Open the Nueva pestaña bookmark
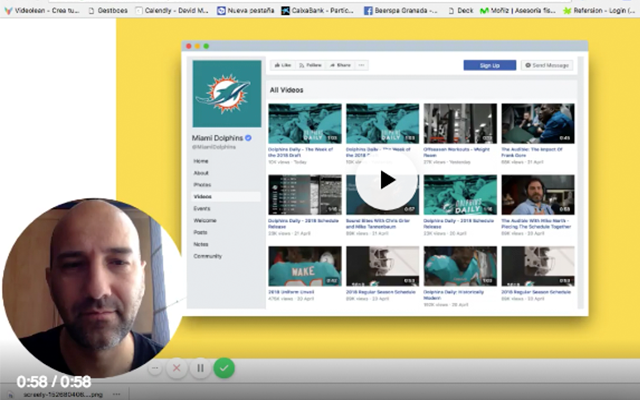Viewport: 640px width, 400px height. pyautogui.click(x=246, y=10)
